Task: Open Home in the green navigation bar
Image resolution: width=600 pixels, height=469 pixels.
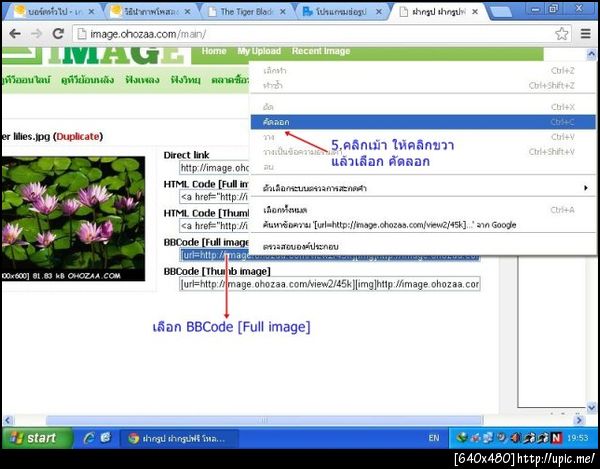Action: (x=214, y=51)
